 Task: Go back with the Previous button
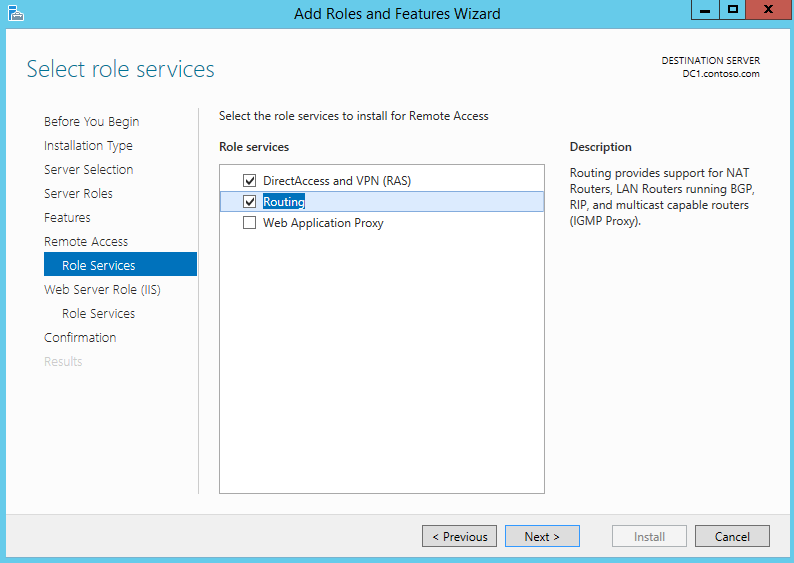pyautogui.click(x=459, y=536)
